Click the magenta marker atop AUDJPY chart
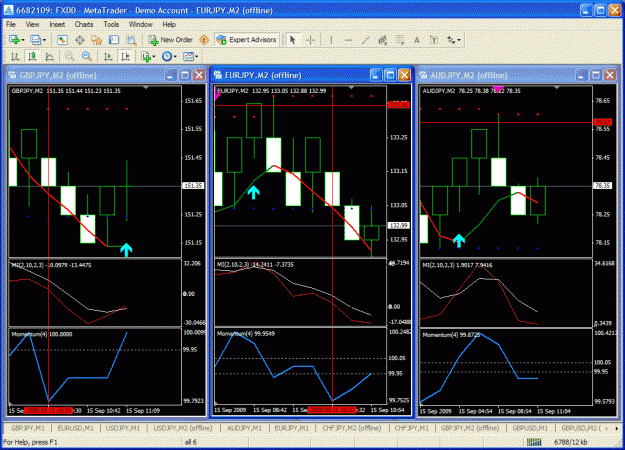625x450 pixels. (498, 88)
